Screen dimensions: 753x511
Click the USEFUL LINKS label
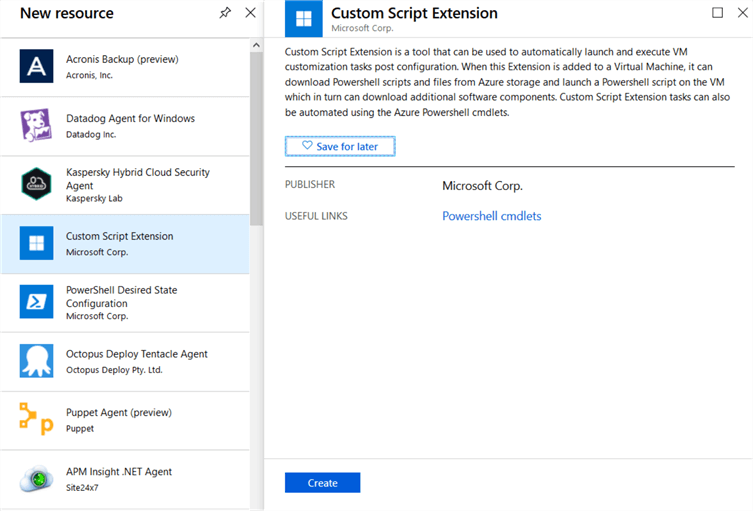316,216
